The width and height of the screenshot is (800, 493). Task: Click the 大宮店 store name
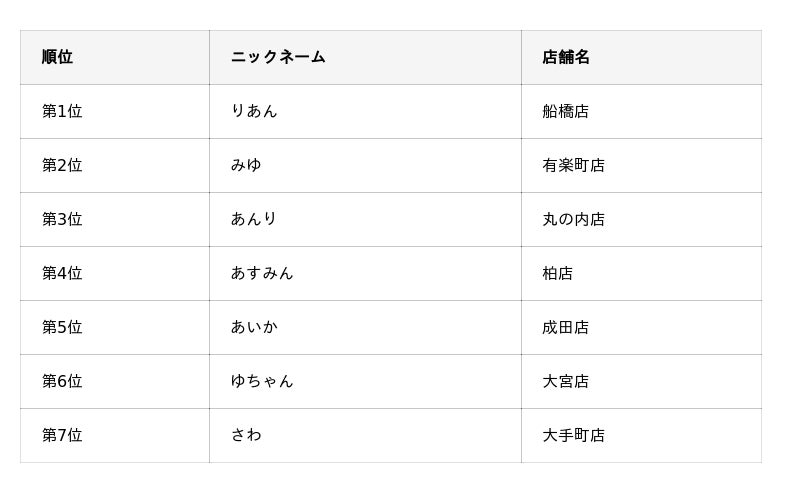click(x=566, y=382)
